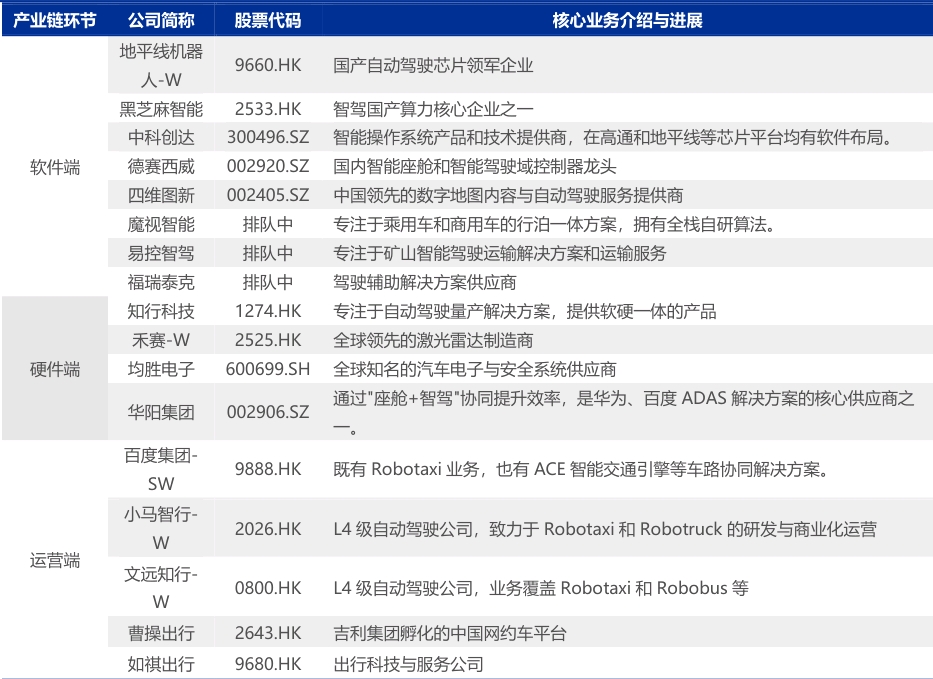Click description 智驾国产算力核心企业之一
Screen dimensions: 933x679
point(433,109)
